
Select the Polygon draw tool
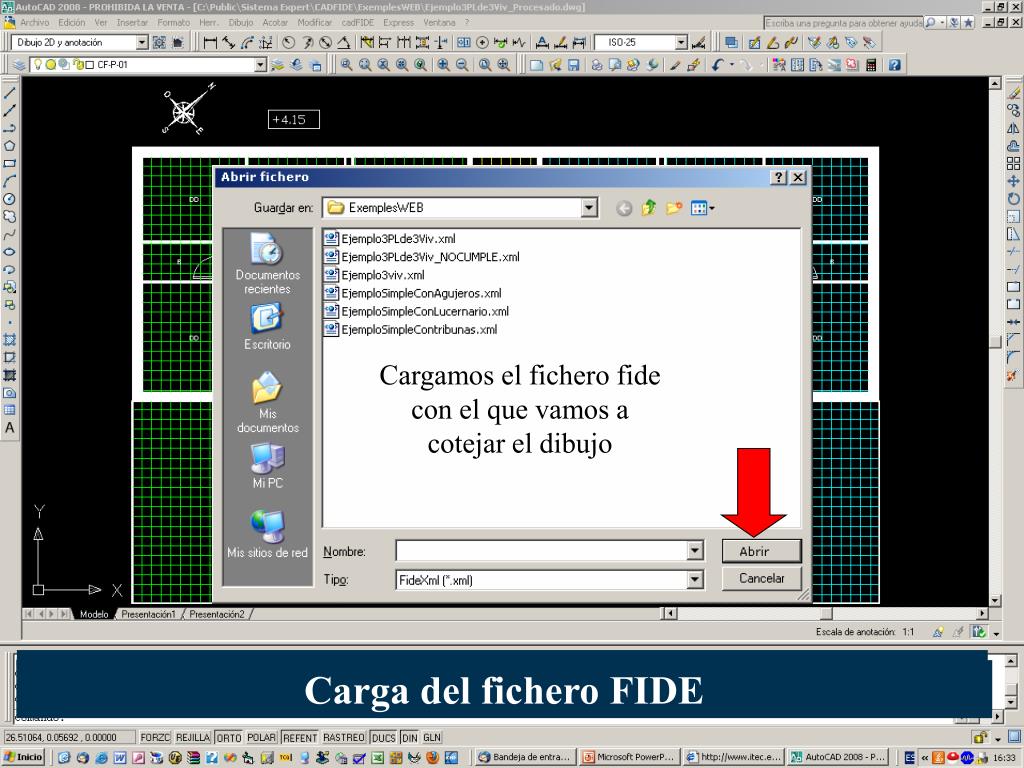(9, 146)
